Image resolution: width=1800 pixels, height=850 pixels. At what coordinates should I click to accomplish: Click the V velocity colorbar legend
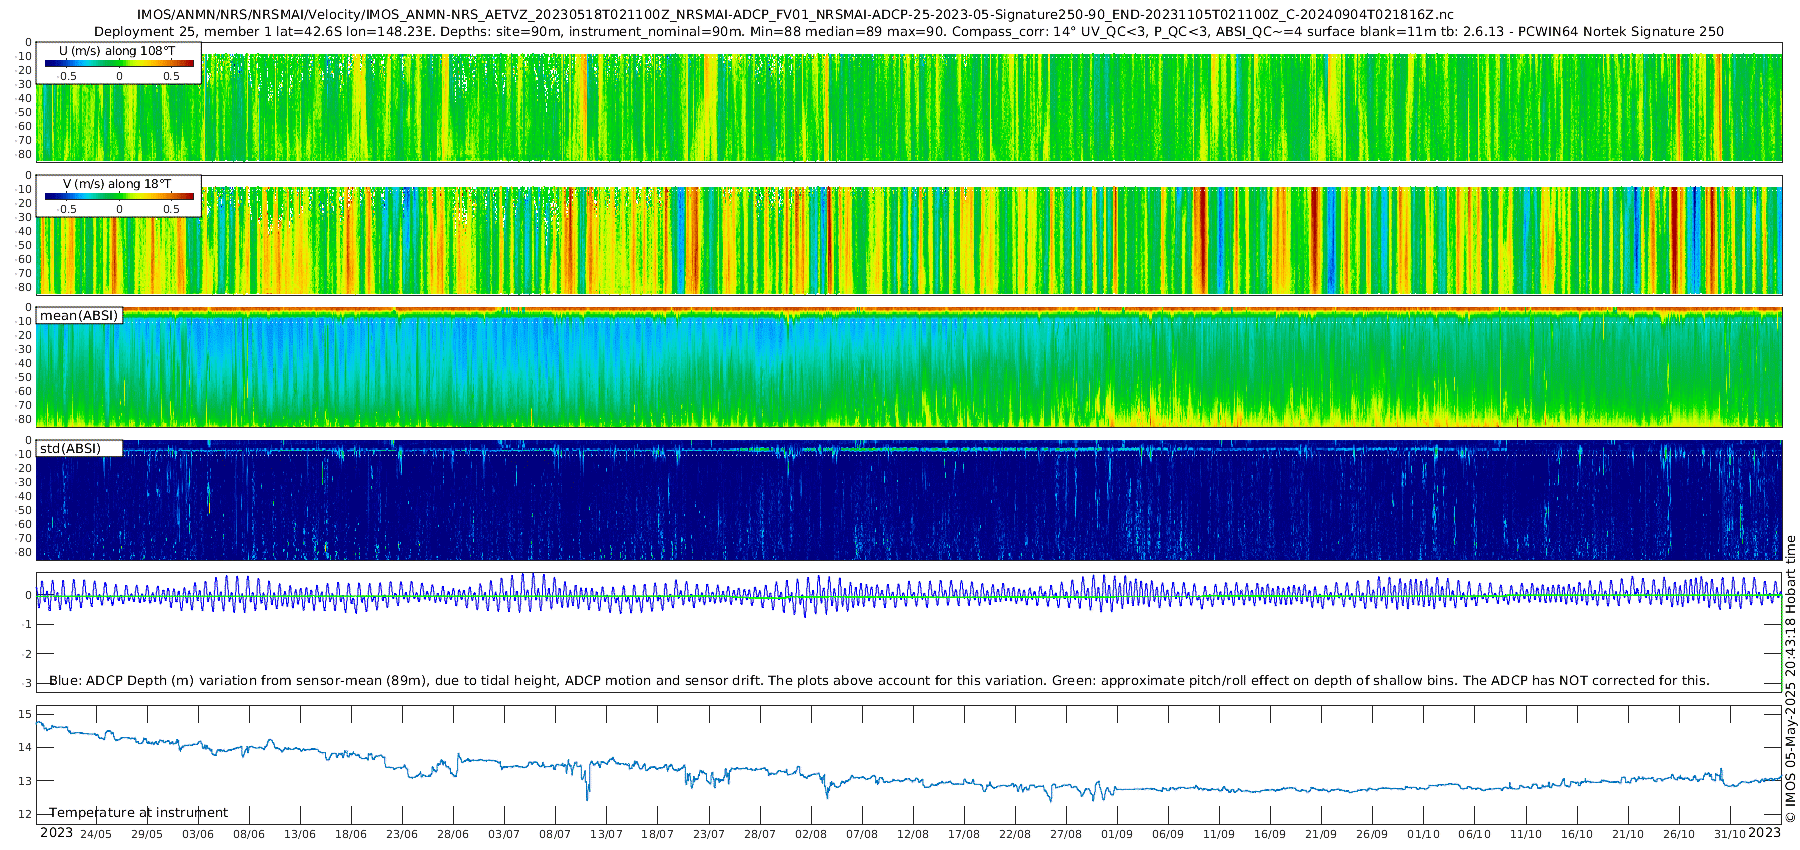coord(118,195)
